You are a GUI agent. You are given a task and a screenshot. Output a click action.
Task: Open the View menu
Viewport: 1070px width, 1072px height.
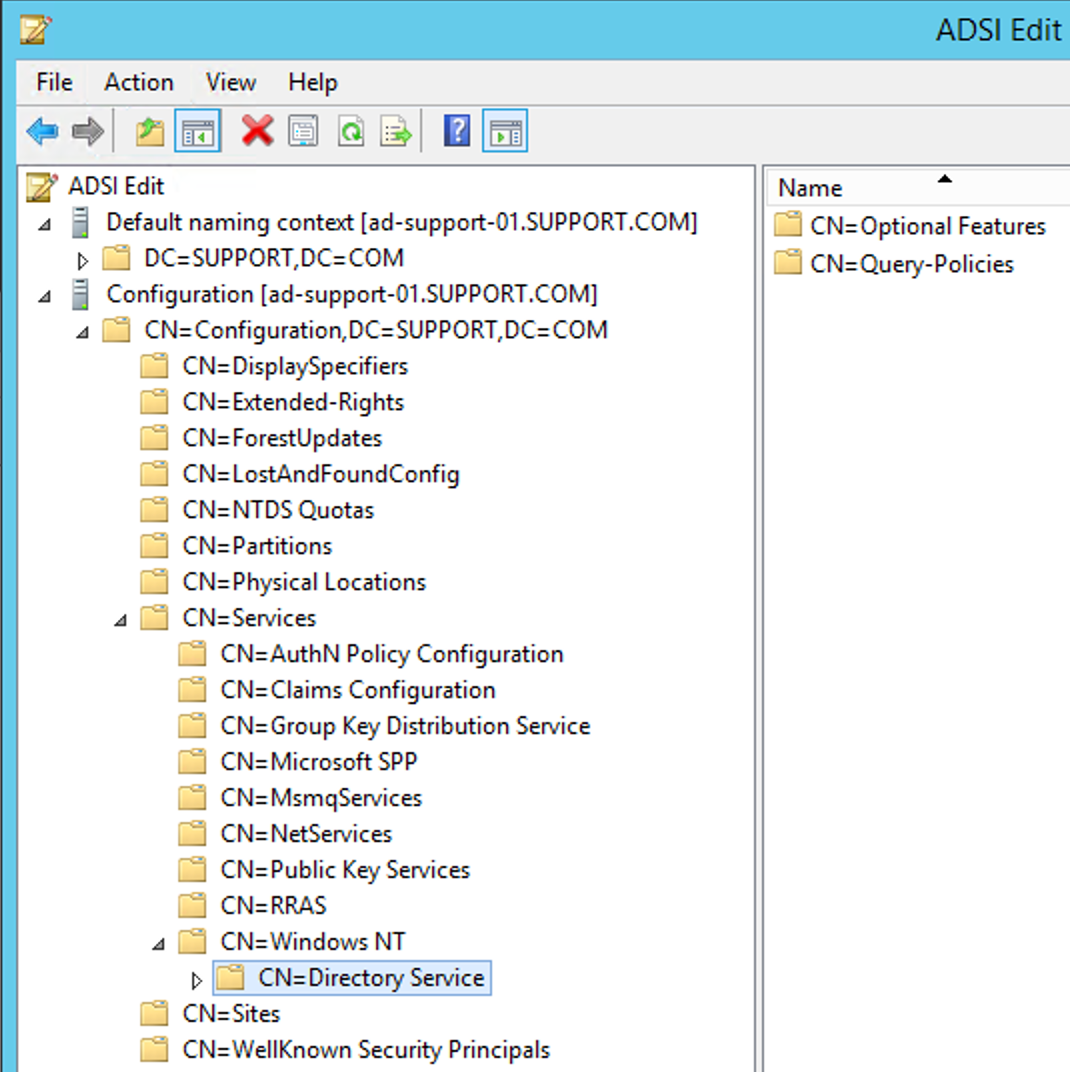coord(230,82)
